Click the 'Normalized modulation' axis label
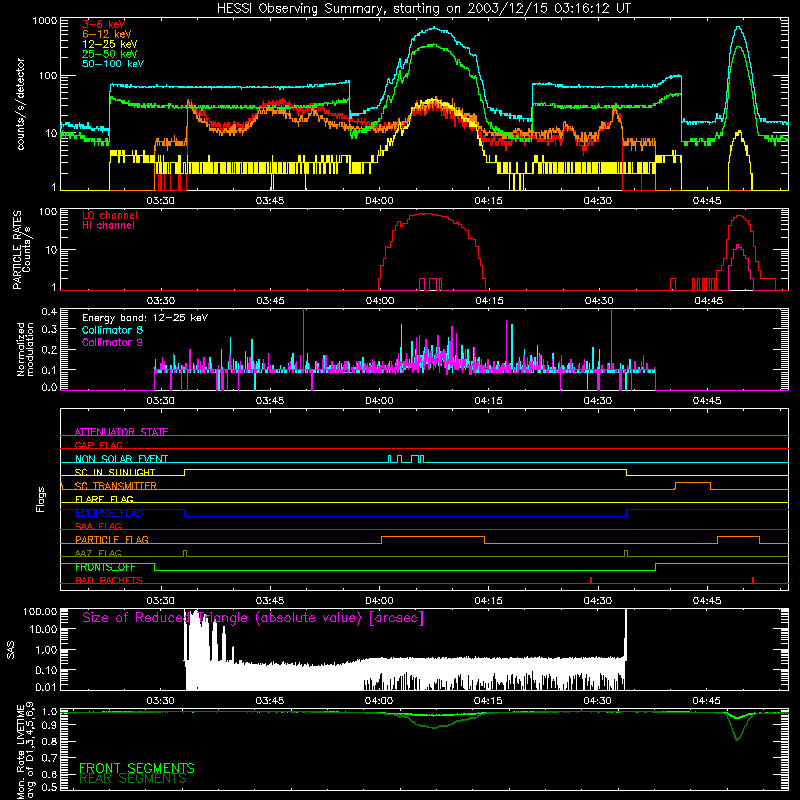Image resolution: width=800 pixels, height=800 pixels. (x=25, y=349)
